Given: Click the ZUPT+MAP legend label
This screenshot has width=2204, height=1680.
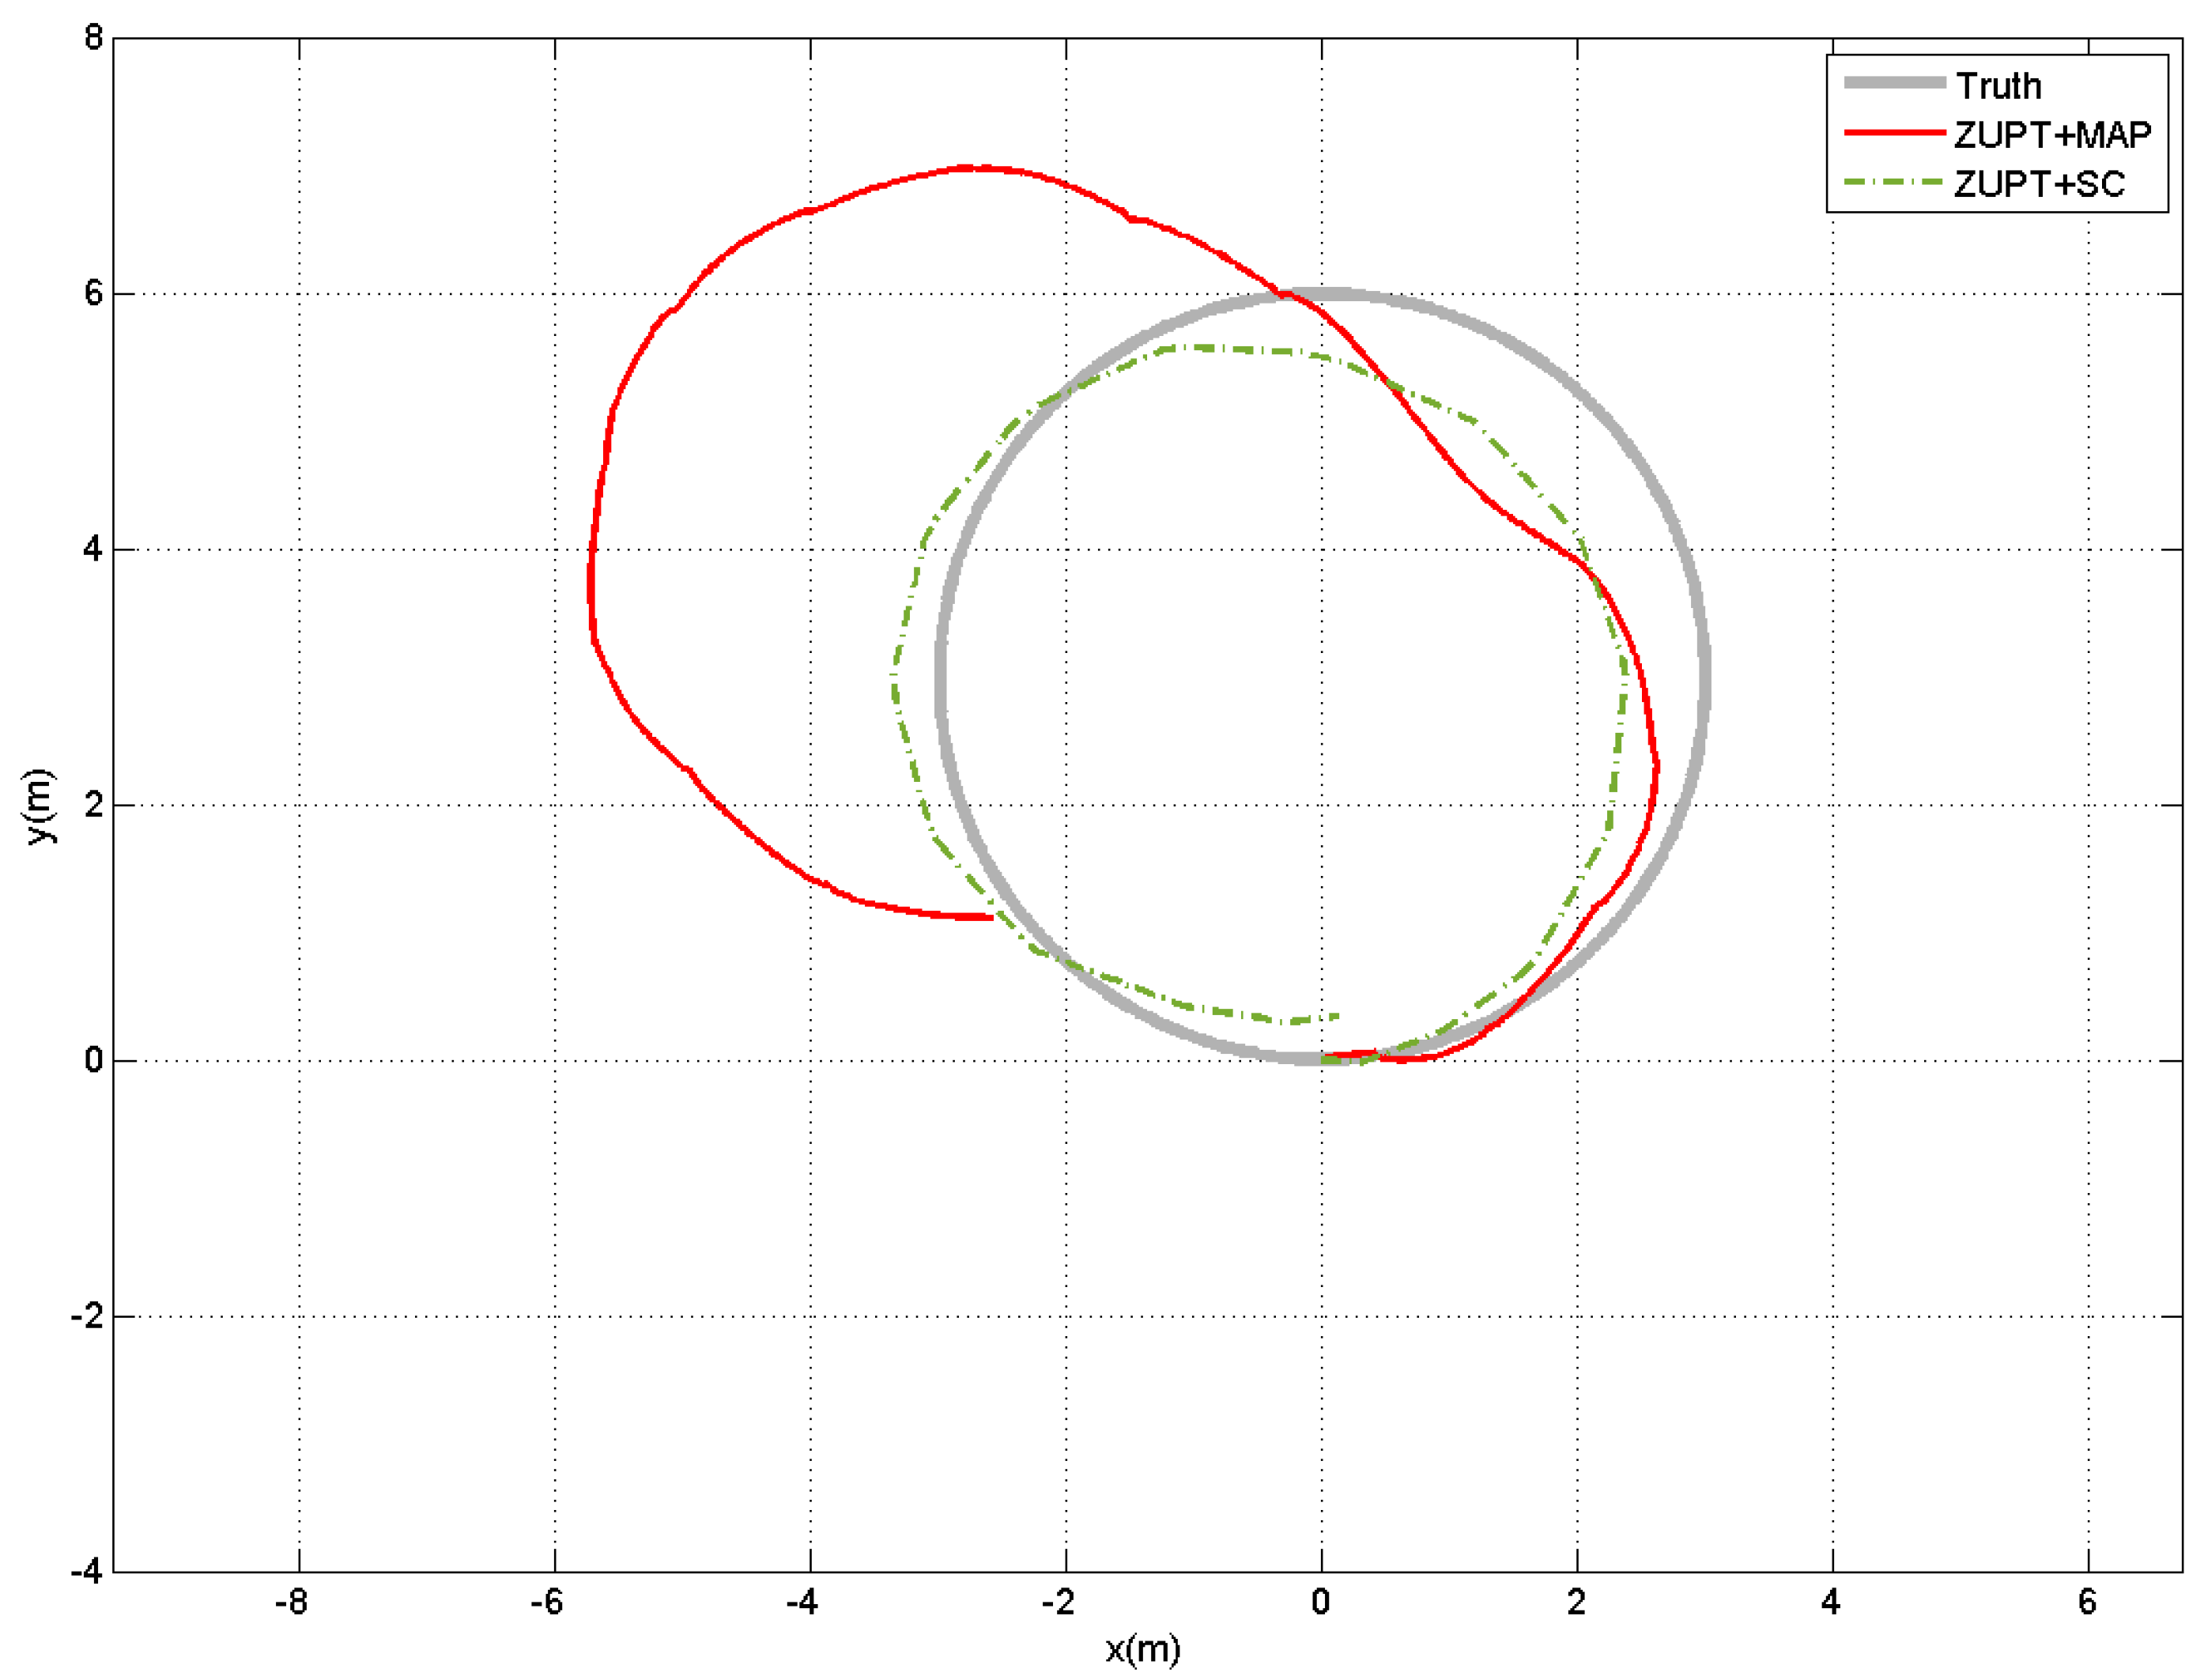Looking at the screenshot, I should [2052, 134].
